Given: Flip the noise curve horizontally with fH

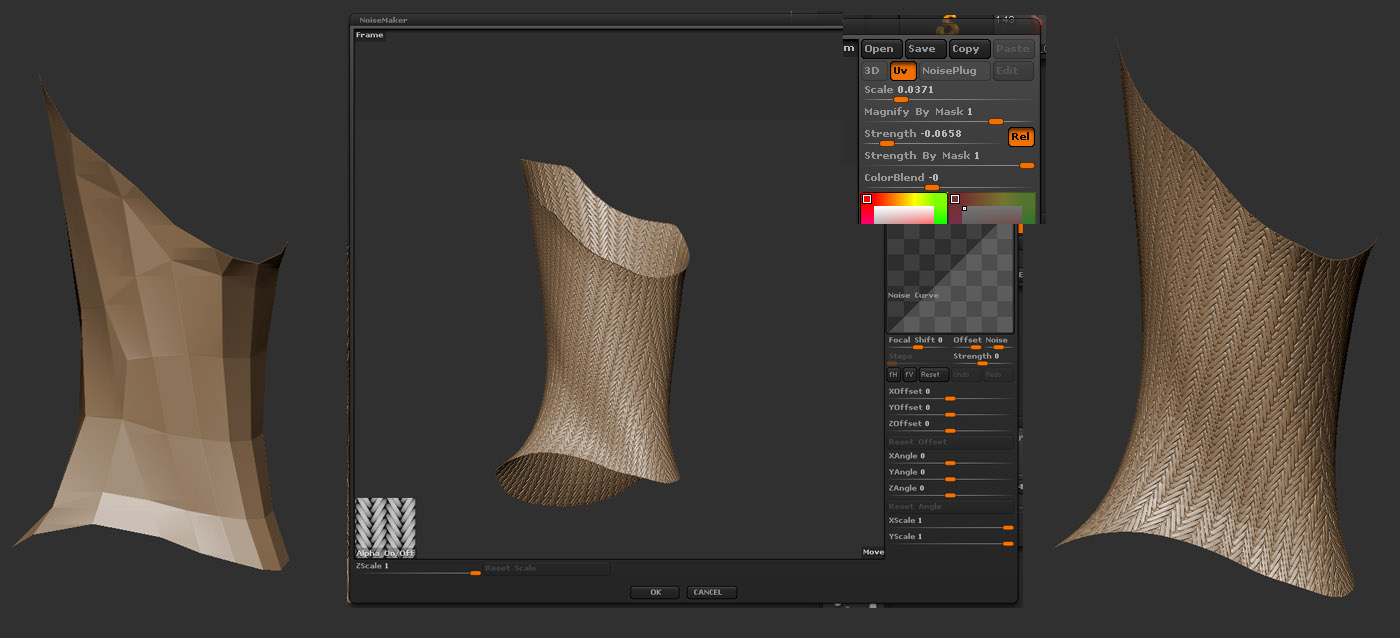Looking at the screenshot, I should click(894, 374).
